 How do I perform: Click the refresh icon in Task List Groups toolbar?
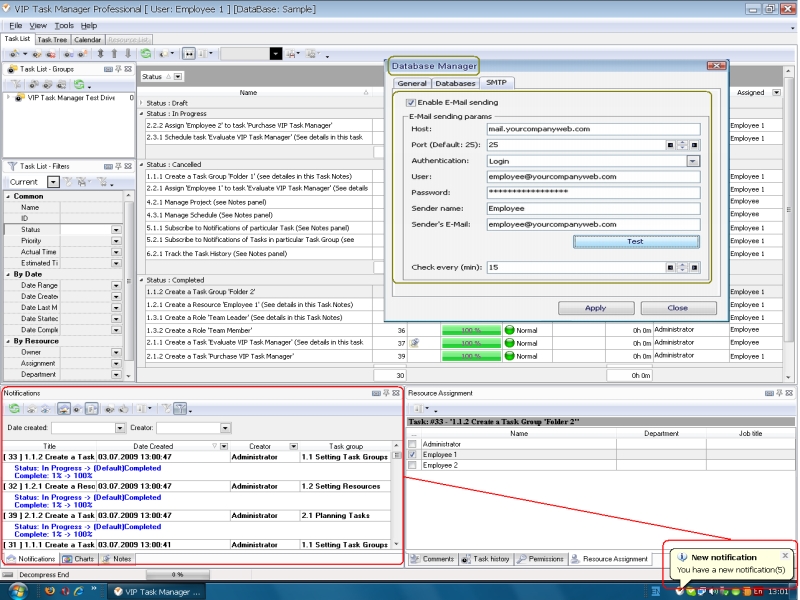tap(78, 85)
